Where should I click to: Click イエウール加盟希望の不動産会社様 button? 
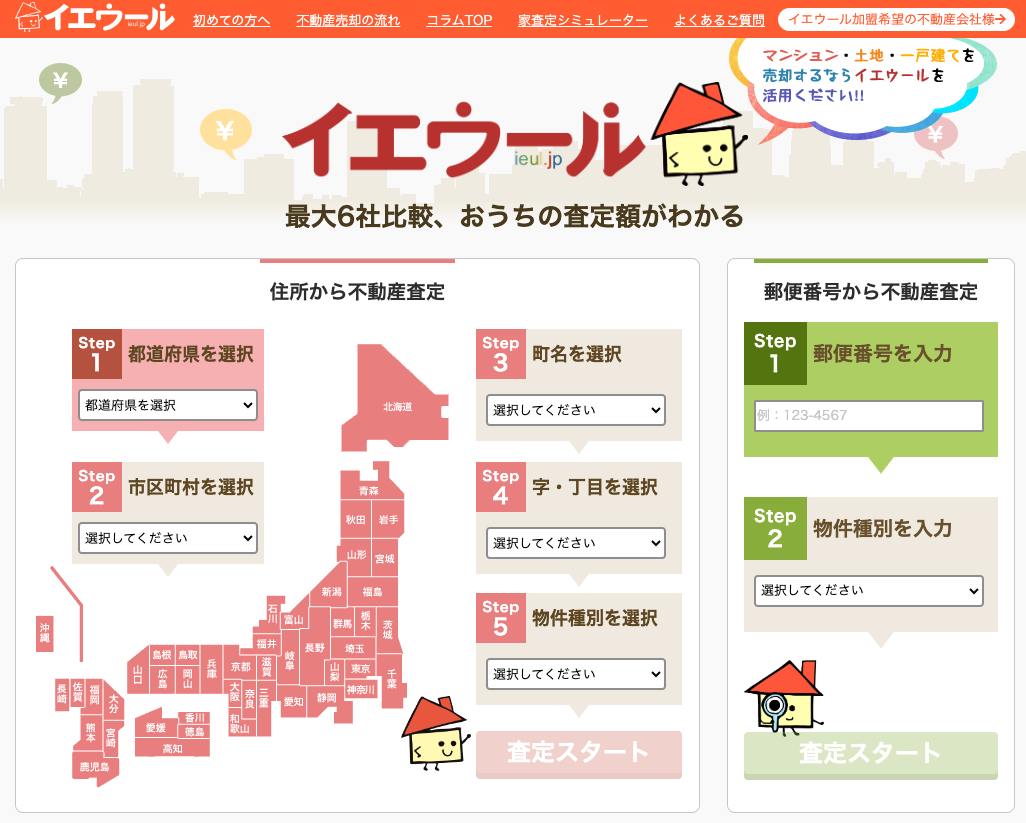tap(896, 20)
